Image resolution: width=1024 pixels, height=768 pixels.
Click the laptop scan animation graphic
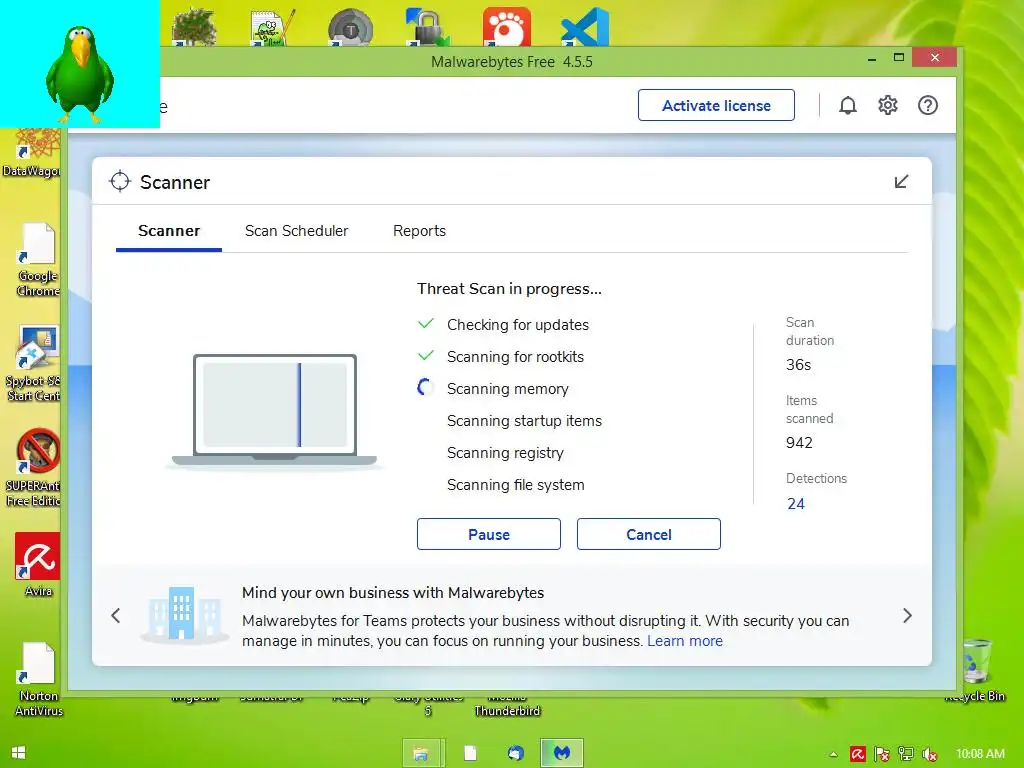(274, 410)
